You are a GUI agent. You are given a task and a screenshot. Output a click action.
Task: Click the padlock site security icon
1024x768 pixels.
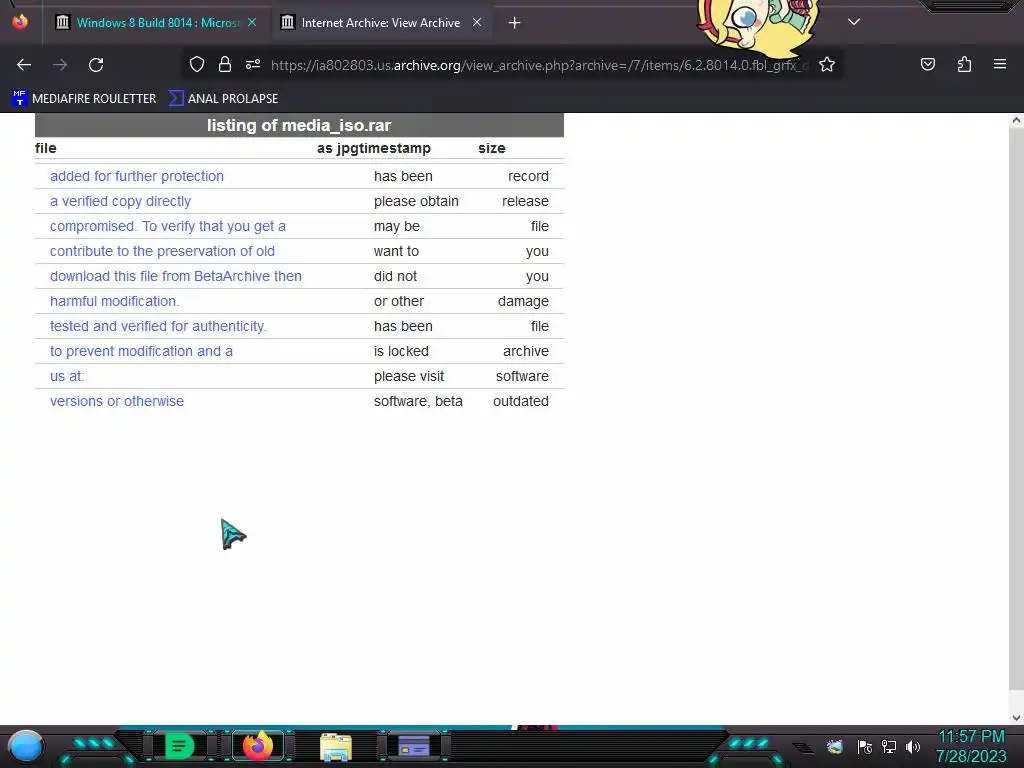click(225, 65)
